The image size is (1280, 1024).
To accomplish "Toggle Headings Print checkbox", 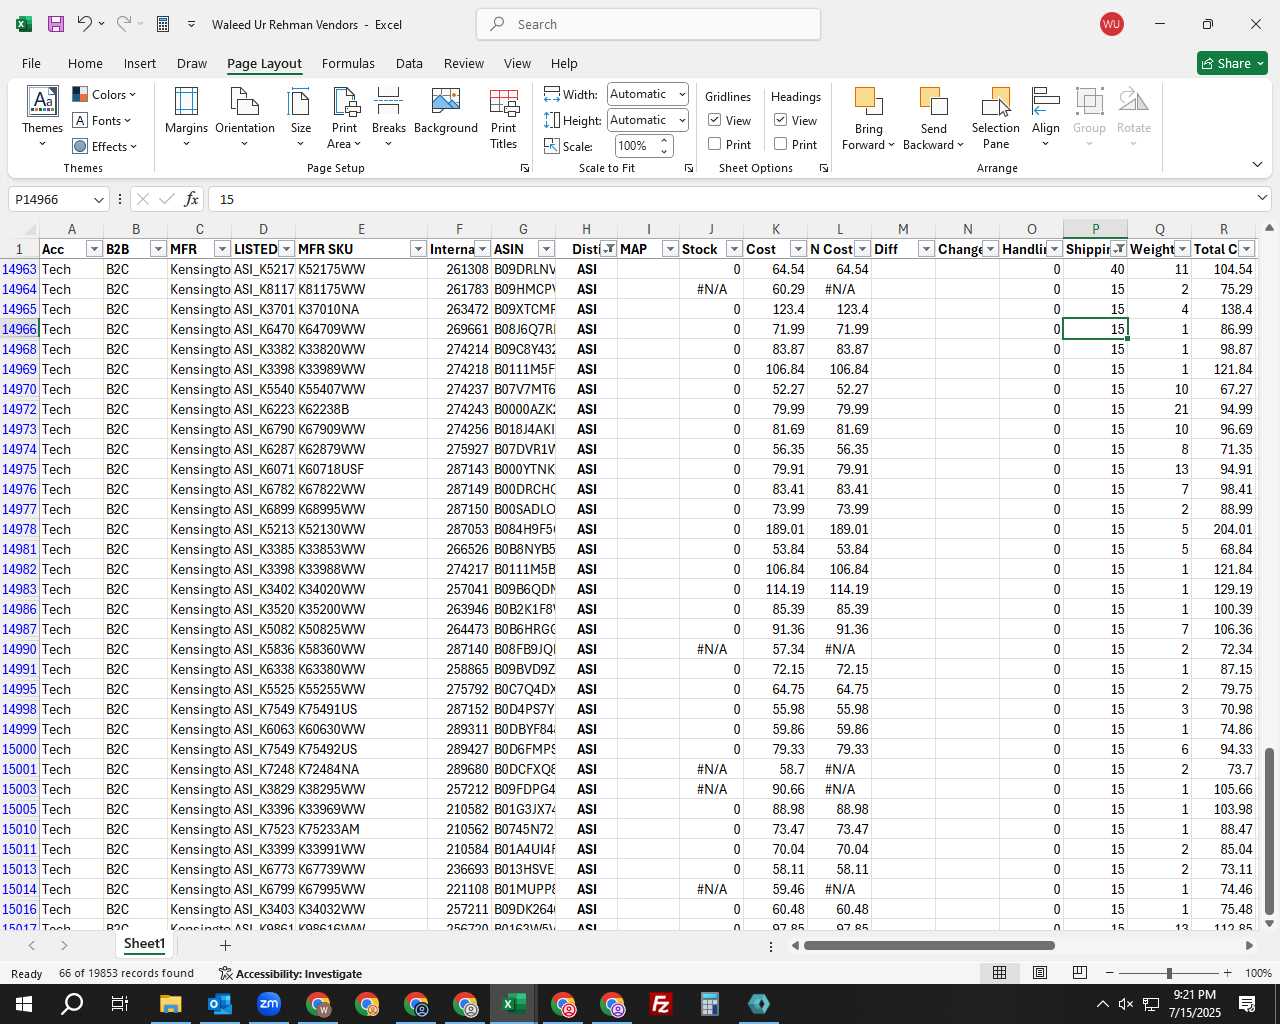I will pos(781,144).
